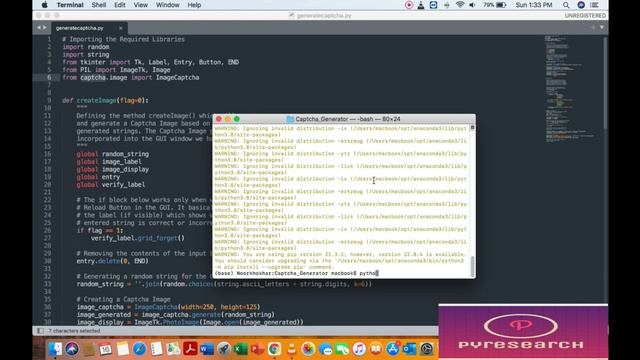This screenshot has height=360, width=640.
Task: Click the battery 79% status
Action: coord(495,5)
